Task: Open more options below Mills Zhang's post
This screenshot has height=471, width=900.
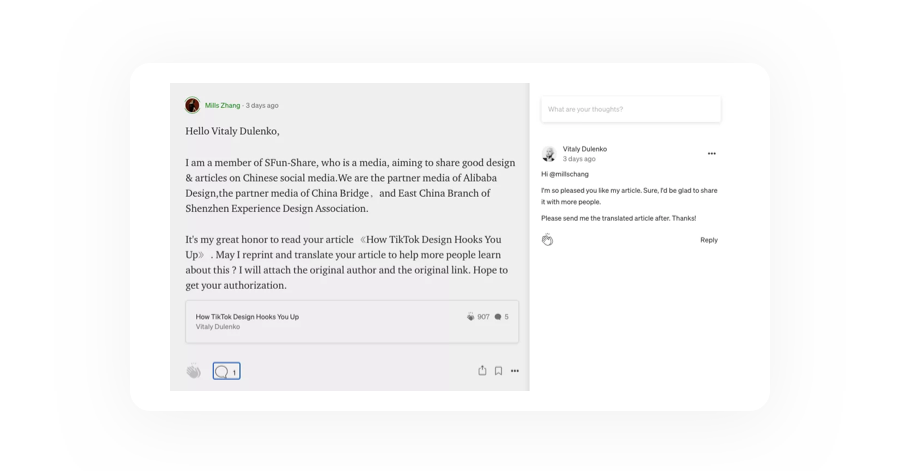Action: pyautogui.click(x=515, y=371)
